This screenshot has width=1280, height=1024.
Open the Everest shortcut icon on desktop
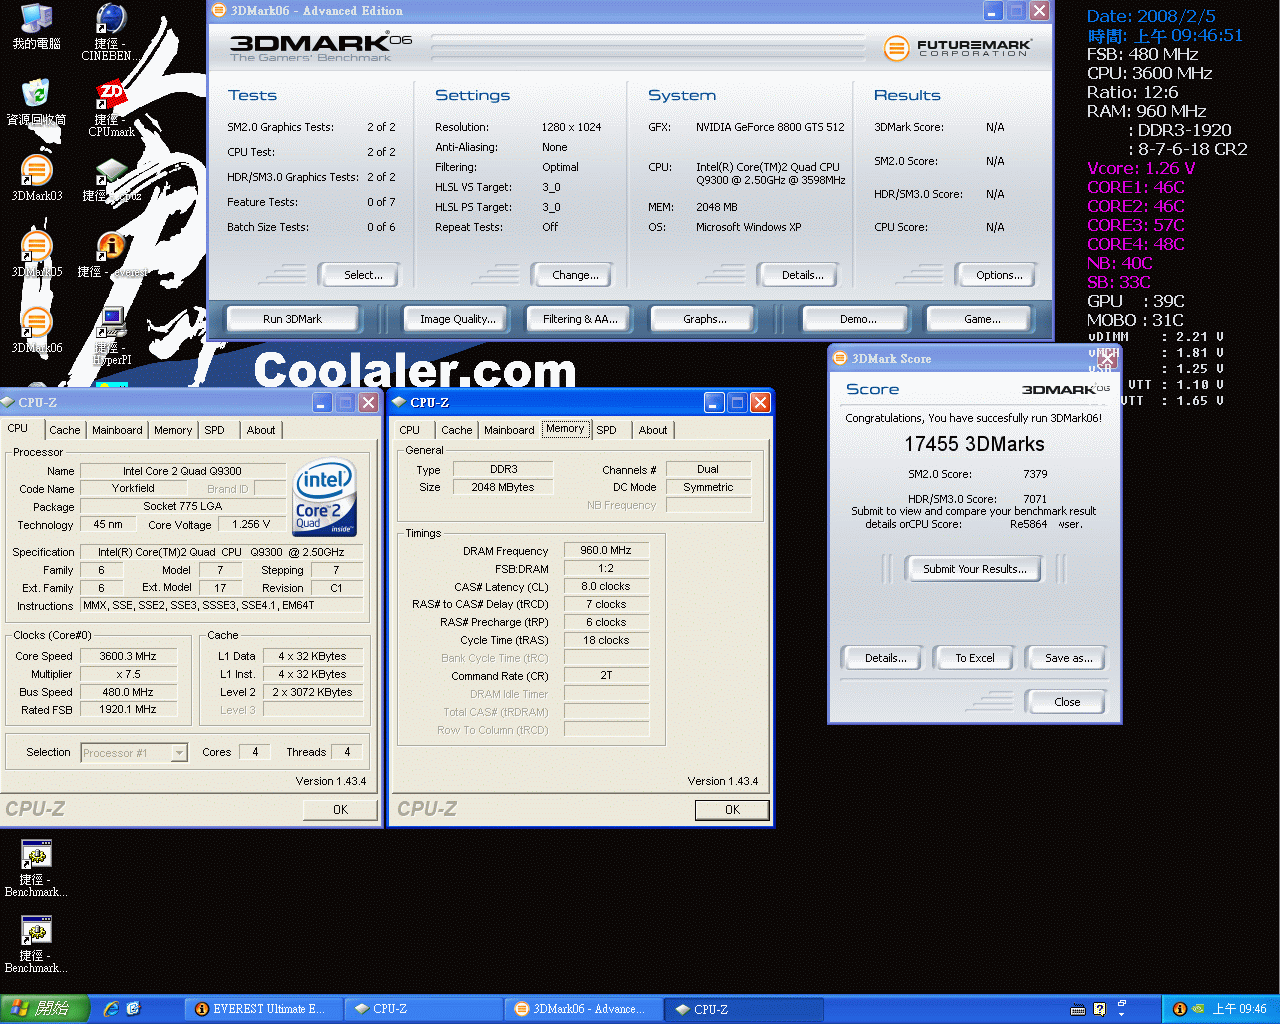coord(111,254)
